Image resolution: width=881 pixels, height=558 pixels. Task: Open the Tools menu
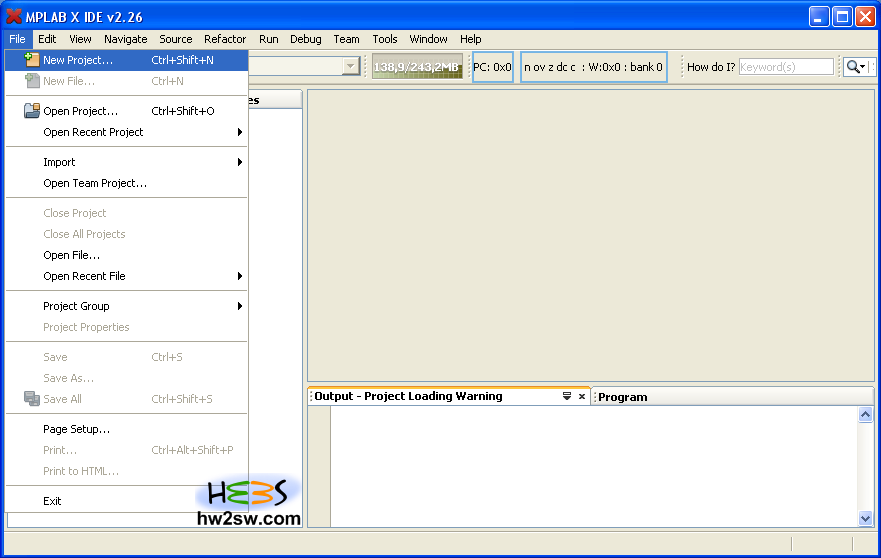pos(385,39)
